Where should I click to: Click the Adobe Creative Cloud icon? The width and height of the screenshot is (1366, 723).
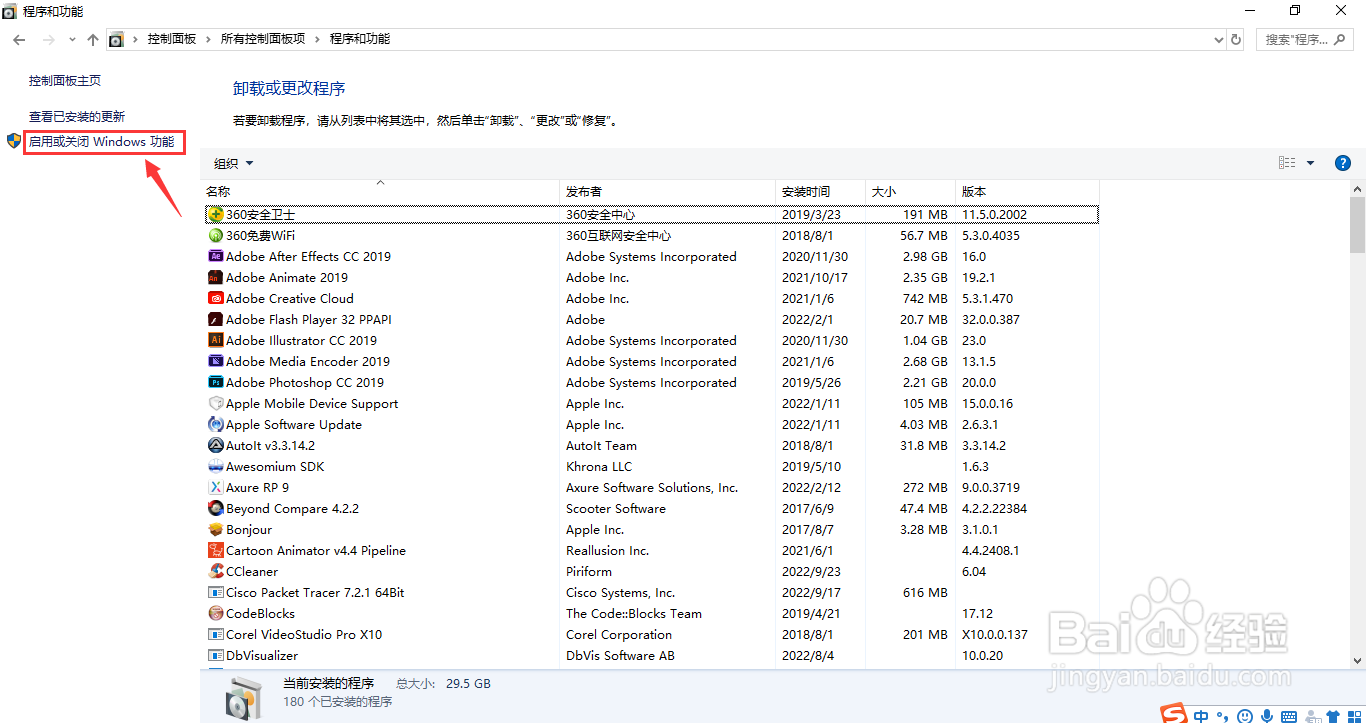(216, 298)
